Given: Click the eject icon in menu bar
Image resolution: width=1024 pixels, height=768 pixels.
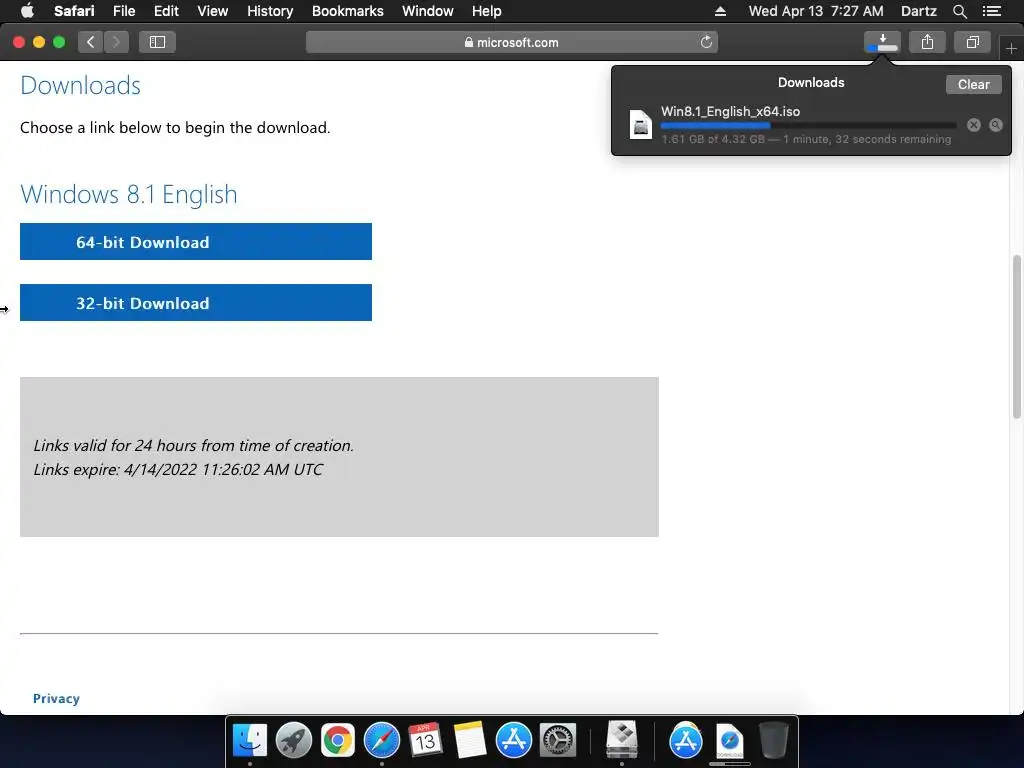Looking at the screenshot, I should pos(720,11).
